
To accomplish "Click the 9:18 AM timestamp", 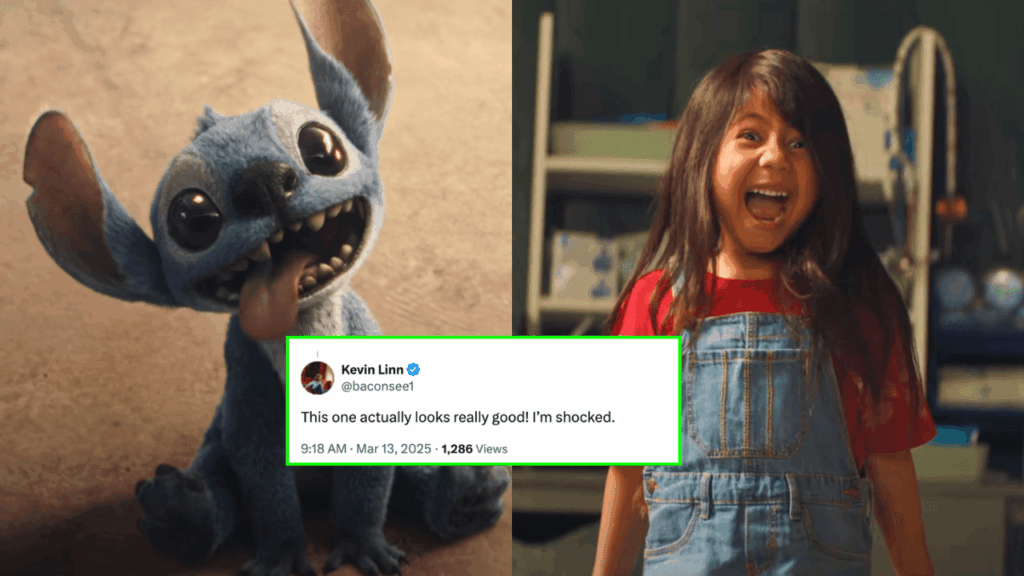I will 323,449.
